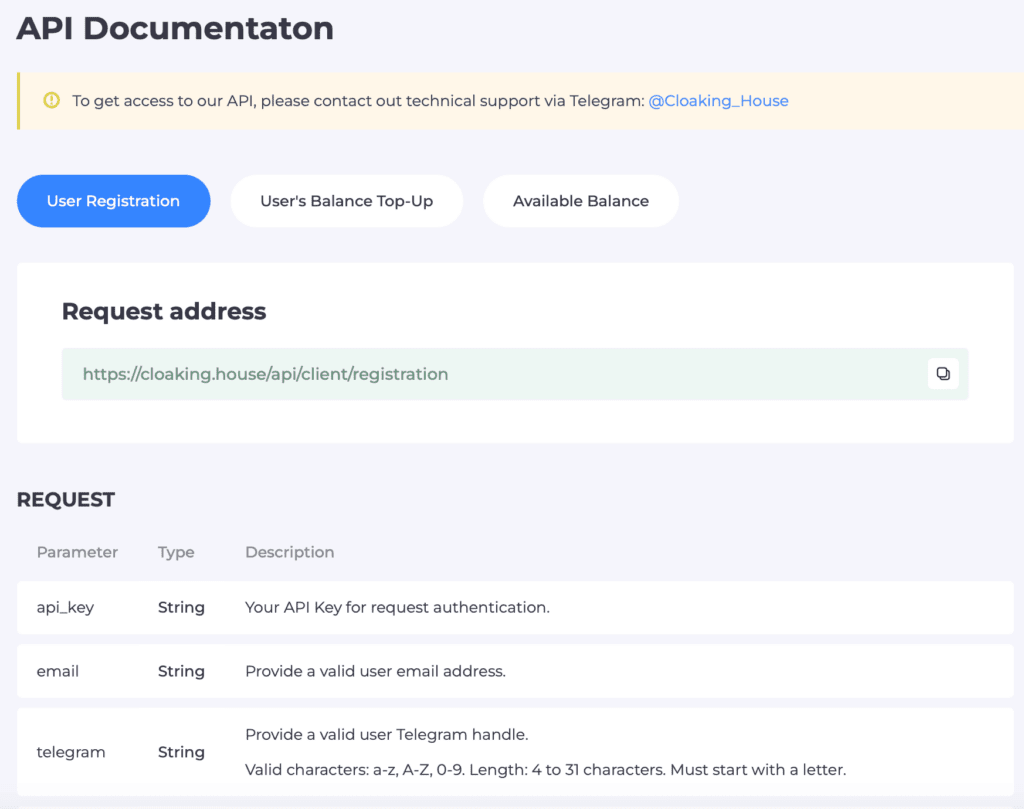Click the Type column header
This screenshot has width=1024, height=809.
(x=174, y=552)
